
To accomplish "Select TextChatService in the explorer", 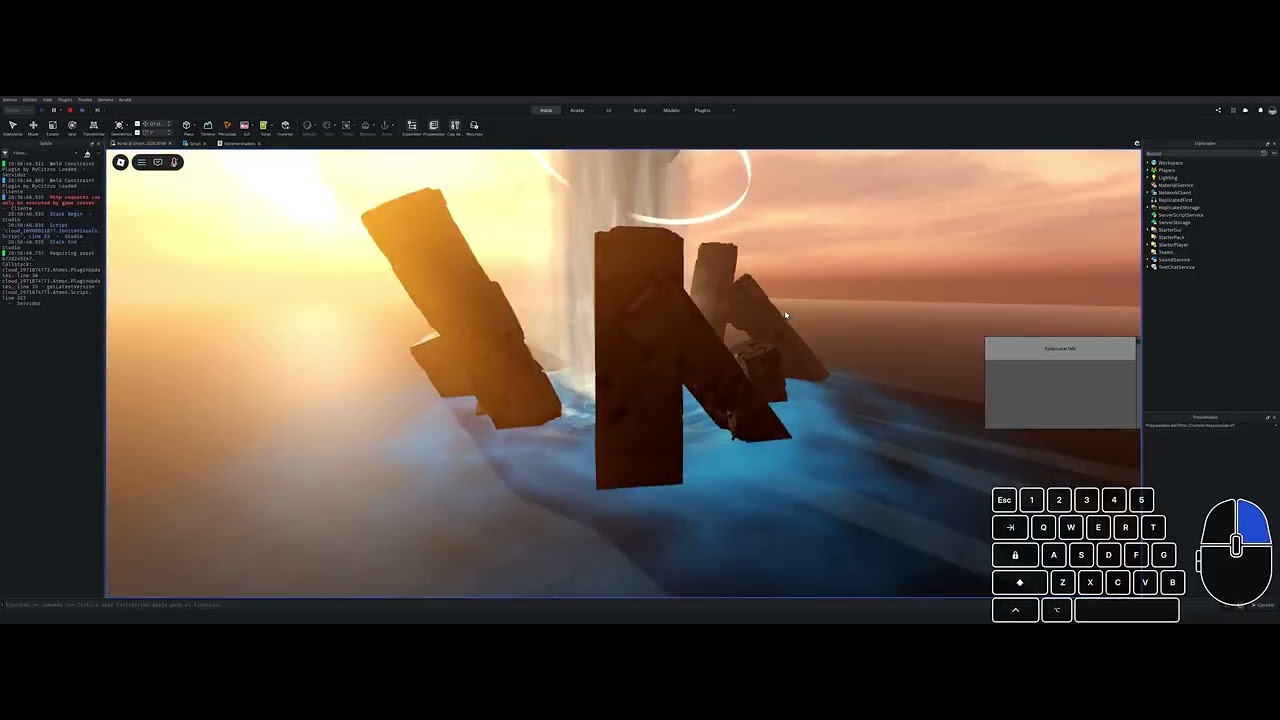I will (x=1176, y=267).
